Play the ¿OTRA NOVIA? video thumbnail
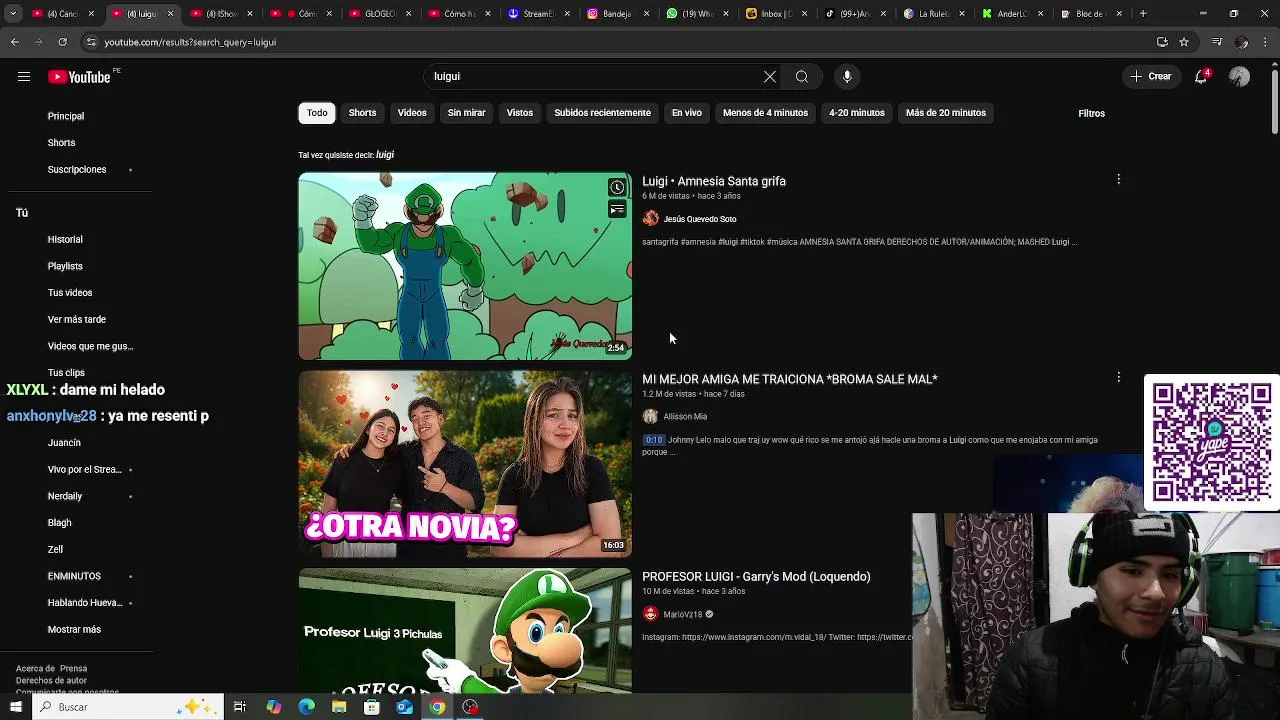This screenshot has height=720, width=1280. (465, 464)
